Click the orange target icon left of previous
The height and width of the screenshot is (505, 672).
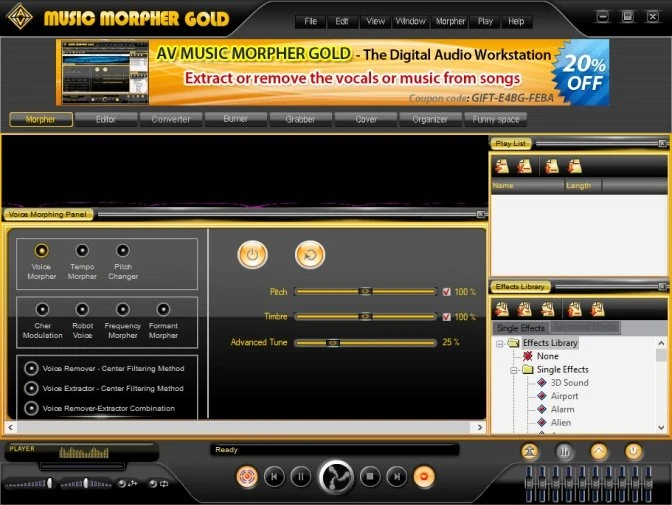click(247, 476)
